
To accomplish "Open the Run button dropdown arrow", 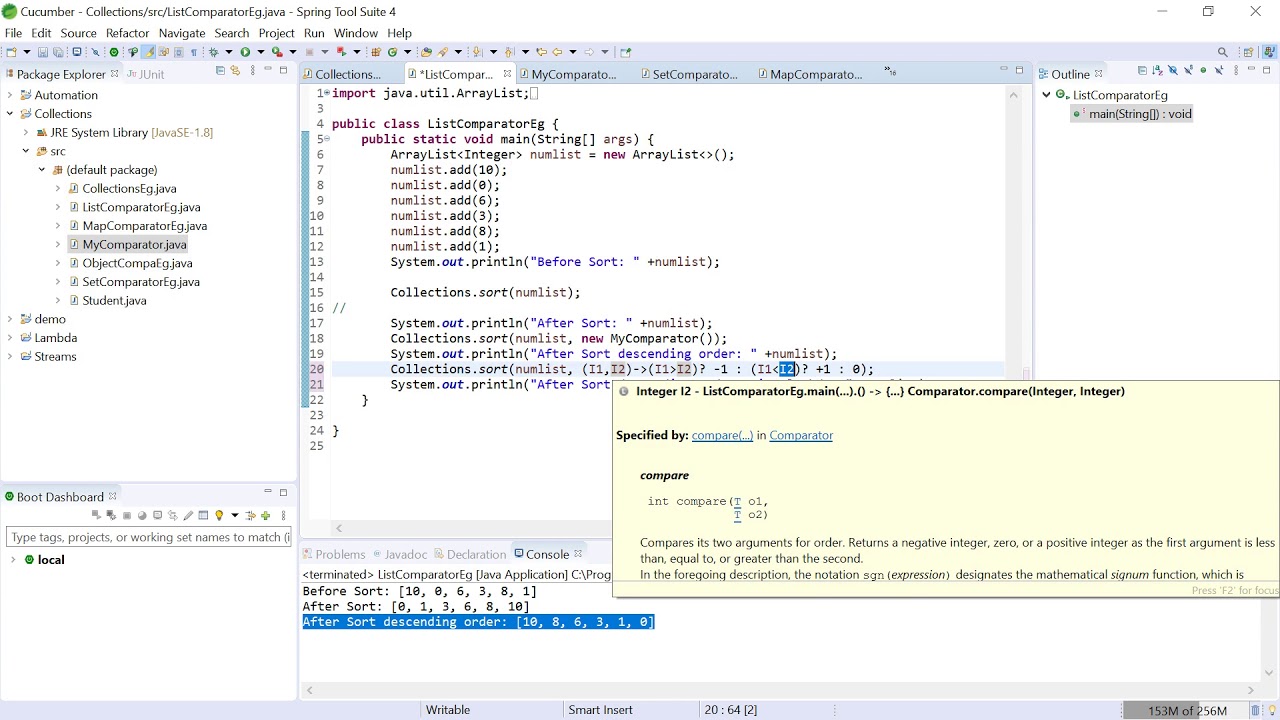I will [x=260, y=52].
